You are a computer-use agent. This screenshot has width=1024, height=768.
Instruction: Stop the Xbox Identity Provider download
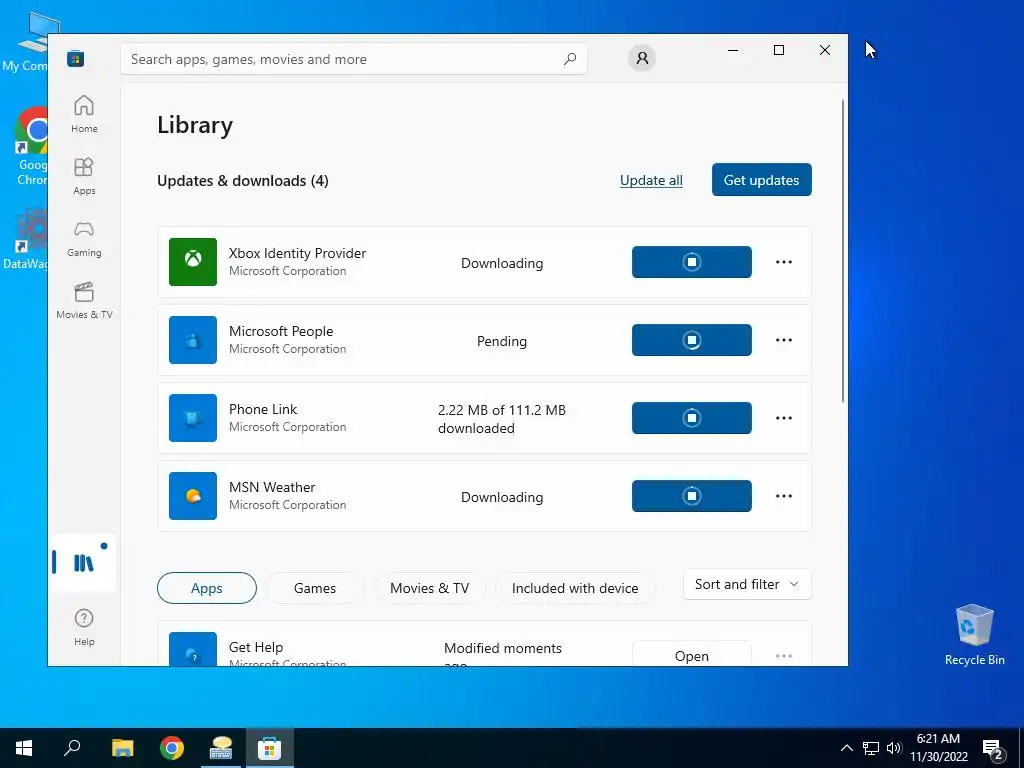pos(692,262)
